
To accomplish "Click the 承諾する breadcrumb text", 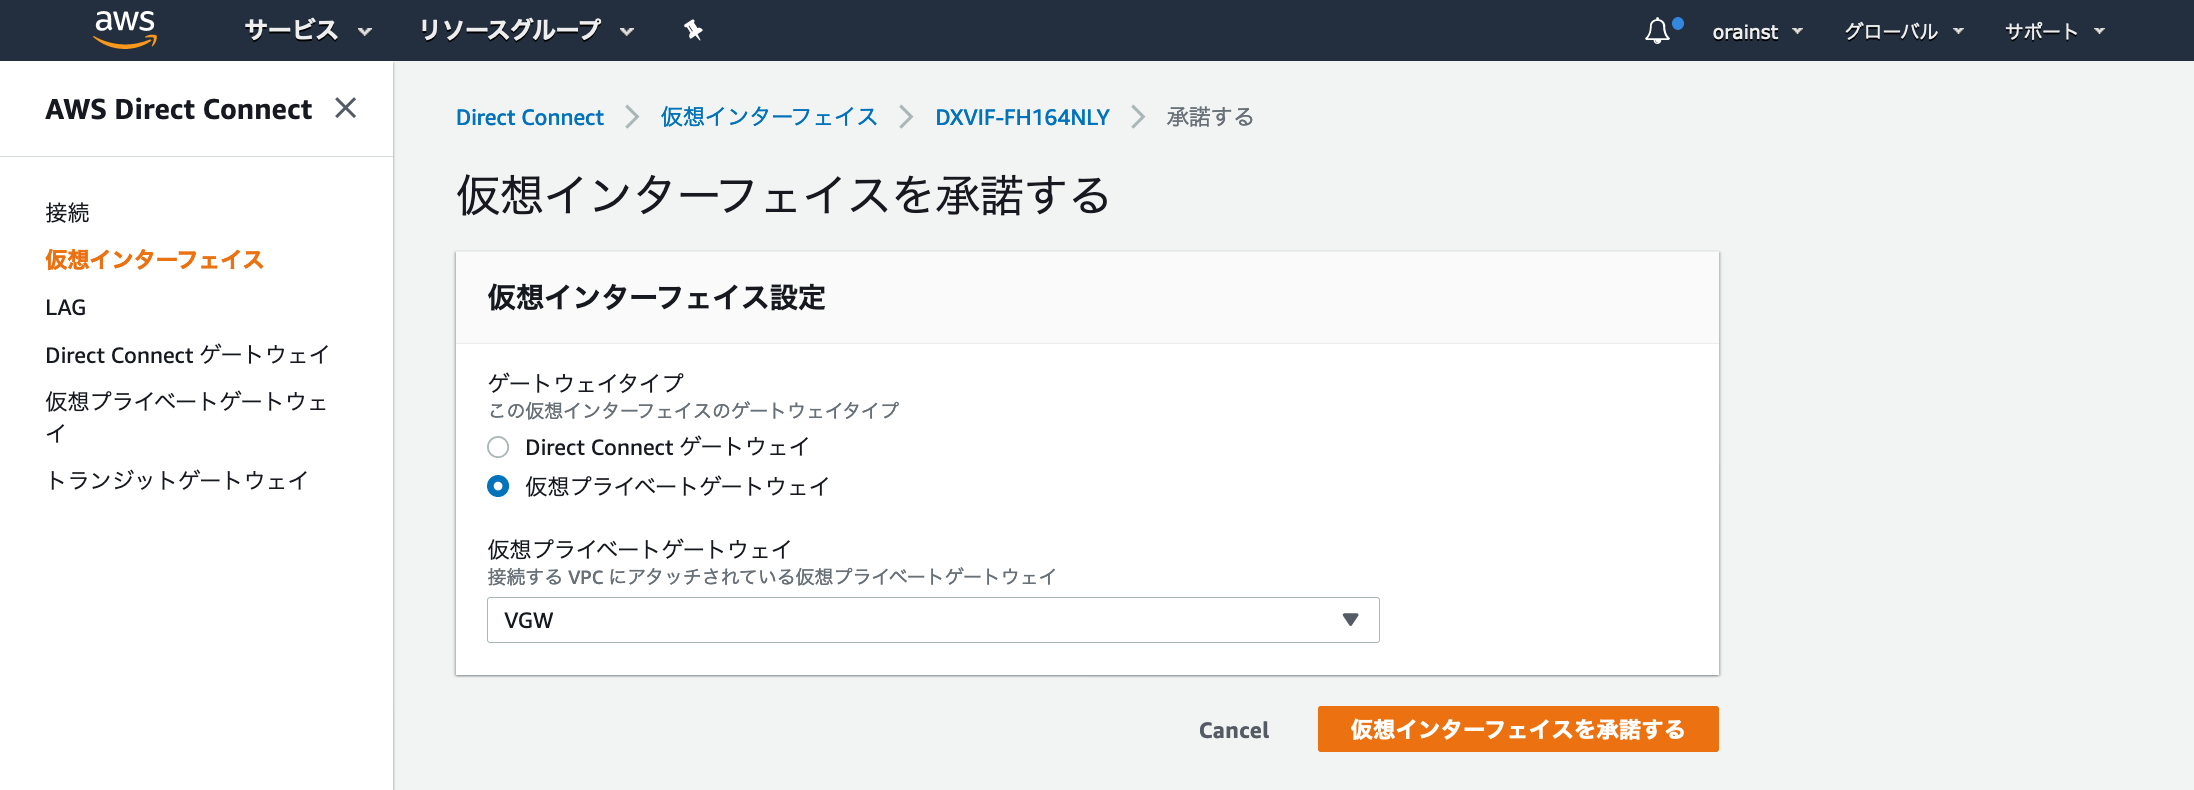I will tap(1210, 117).
